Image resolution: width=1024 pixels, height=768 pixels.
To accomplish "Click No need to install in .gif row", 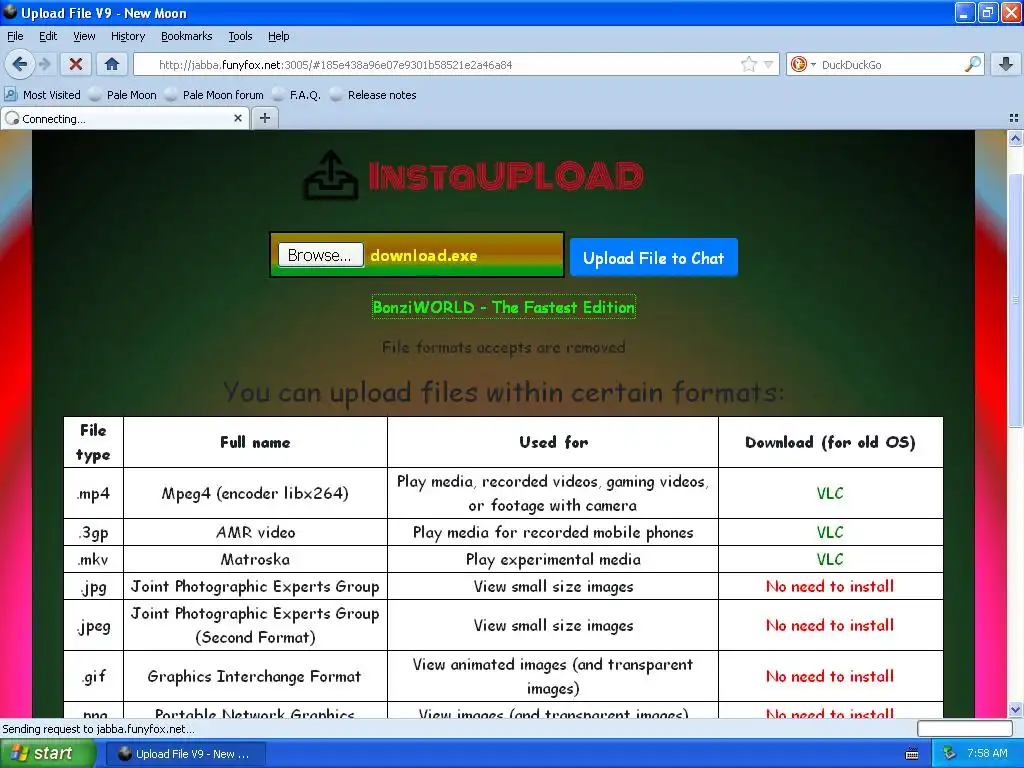I will (x=830, y=676).
